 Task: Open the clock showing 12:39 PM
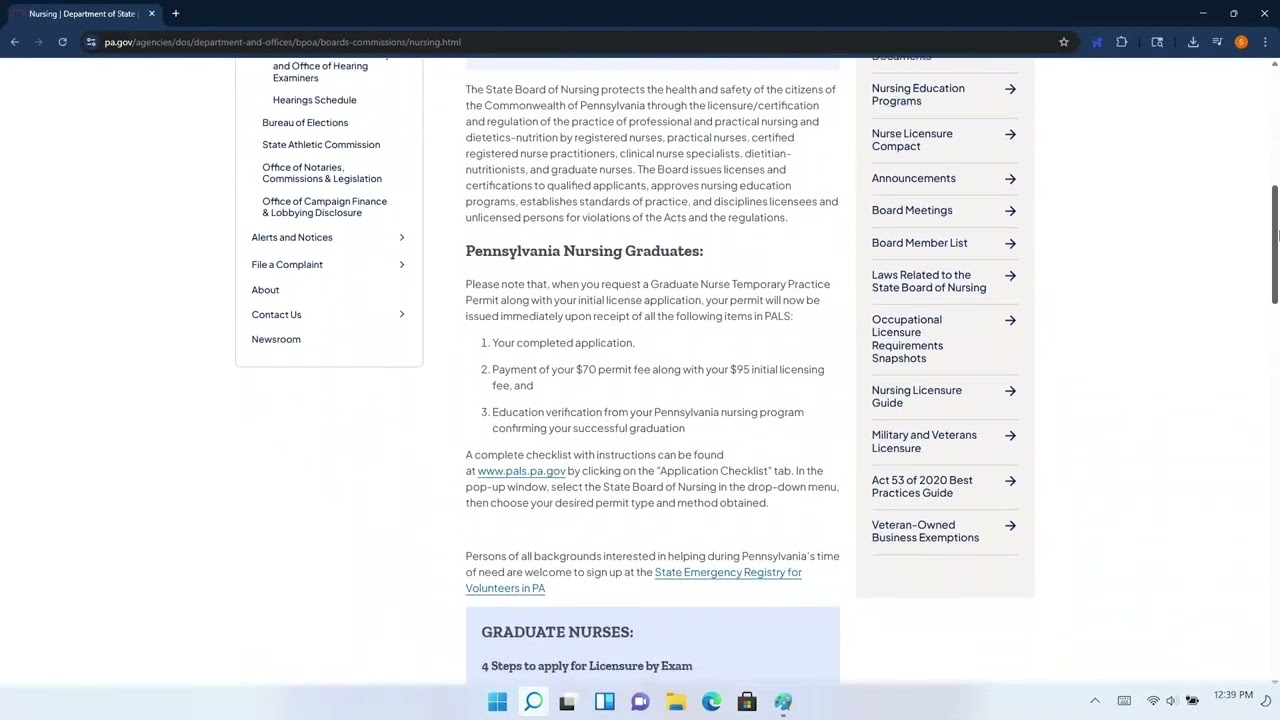coord(1233,695)
